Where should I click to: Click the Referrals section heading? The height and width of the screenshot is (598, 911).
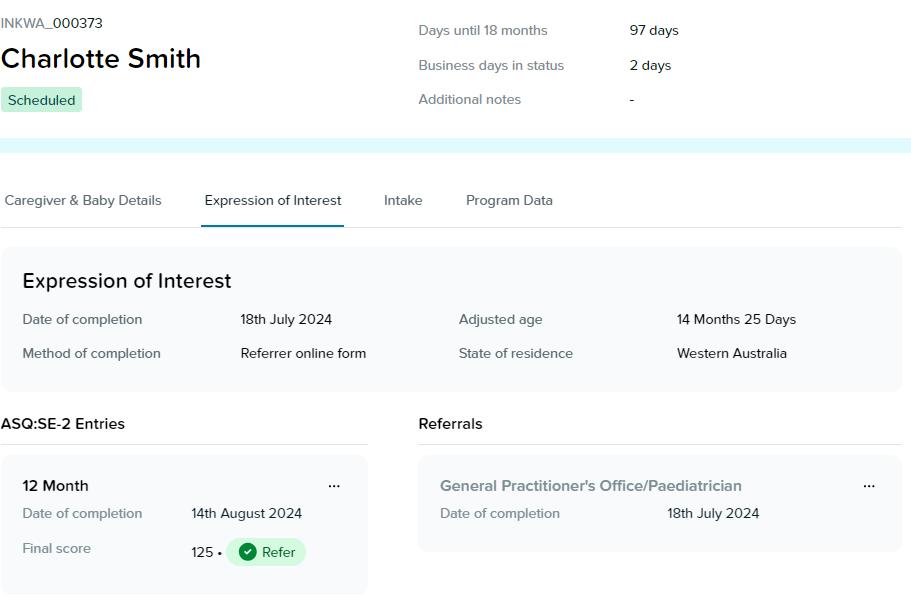[450, 424]
